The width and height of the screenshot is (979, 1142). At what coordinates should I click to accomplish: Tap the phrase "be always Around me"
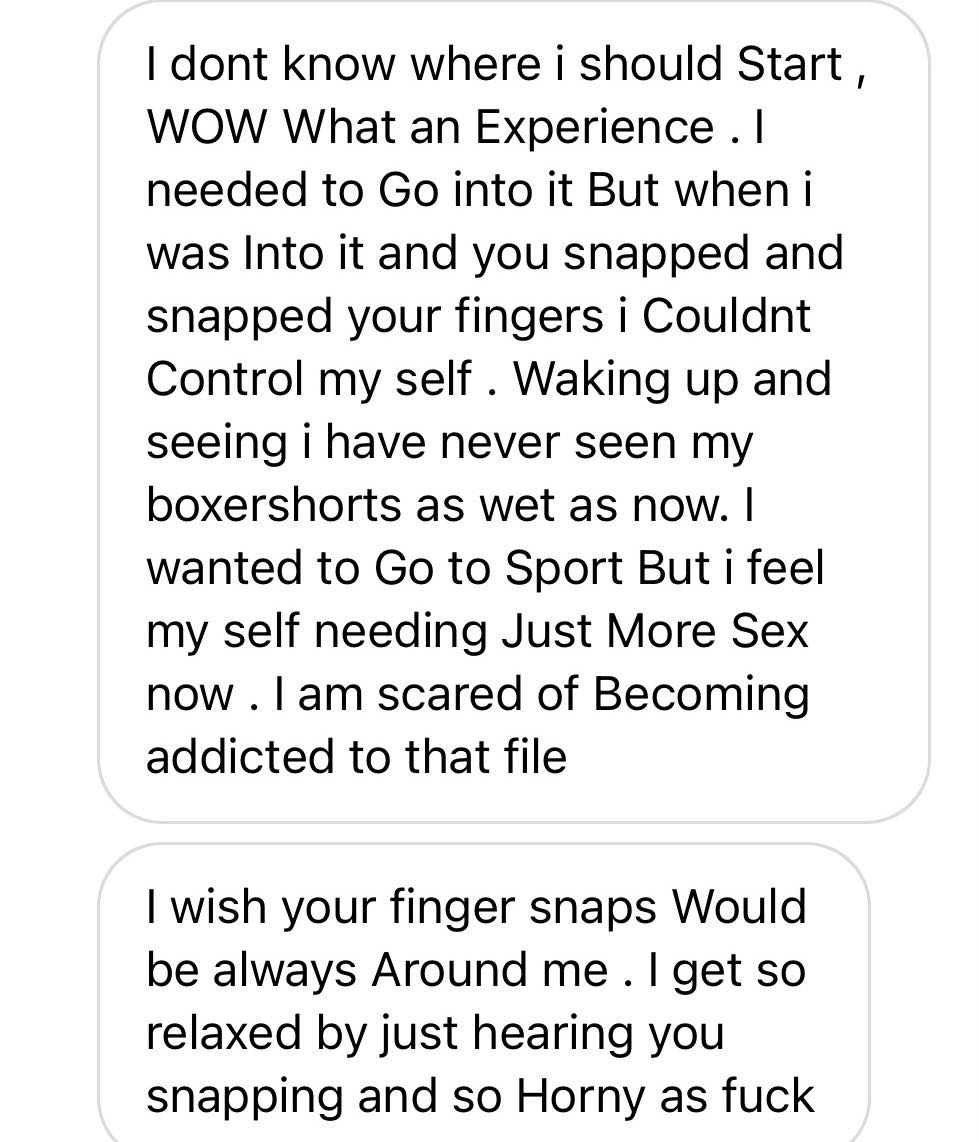click(x=376, y=970)
